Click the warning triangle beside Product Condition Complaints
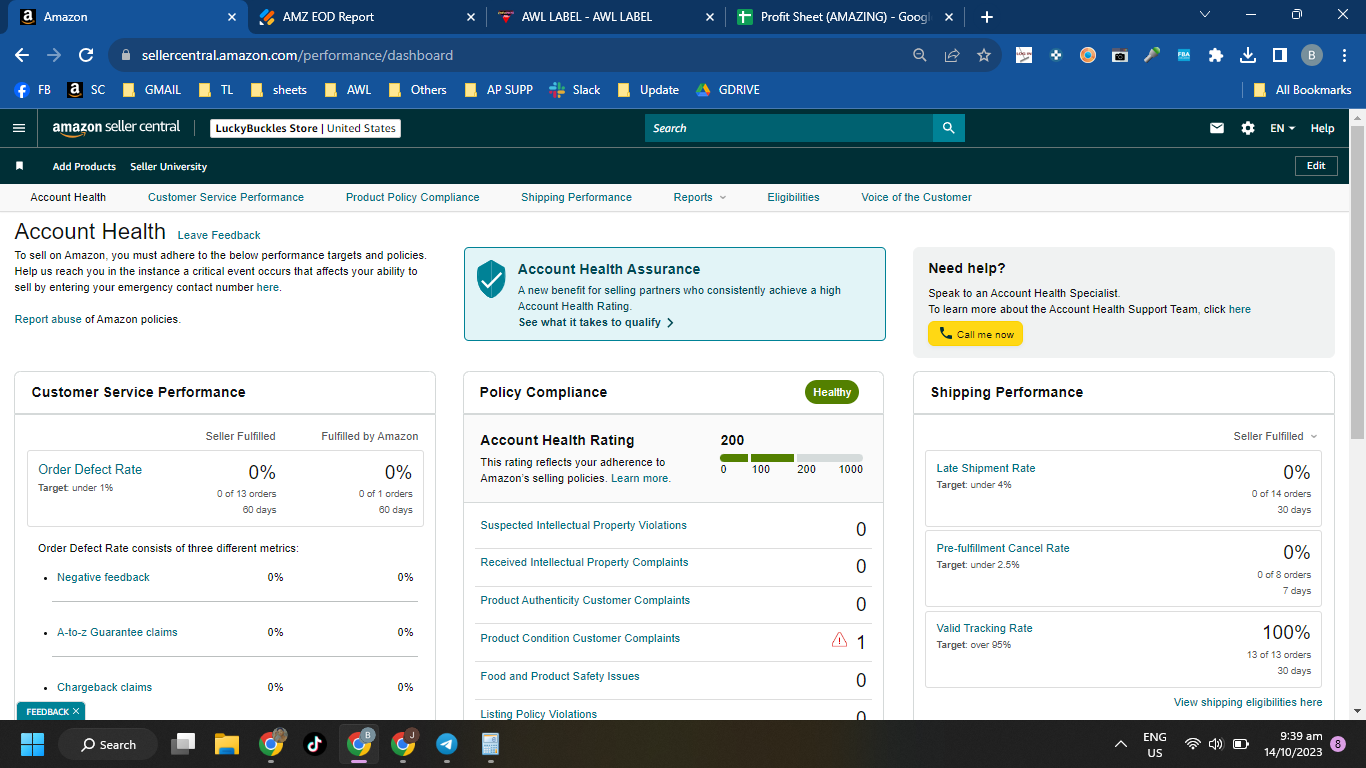 tap(840, 640)
